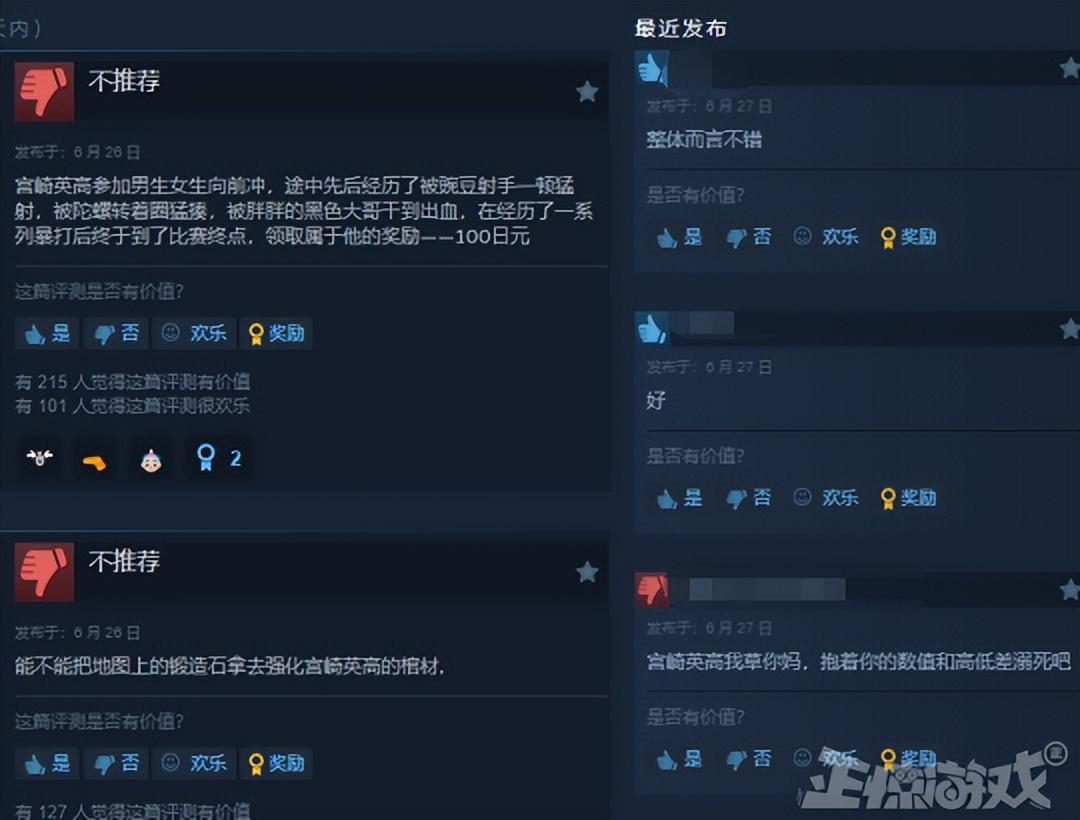Give 奖励 to the second 不推荐 review
The width and height of the screenshot is (1080, 820).
[276, 763]
